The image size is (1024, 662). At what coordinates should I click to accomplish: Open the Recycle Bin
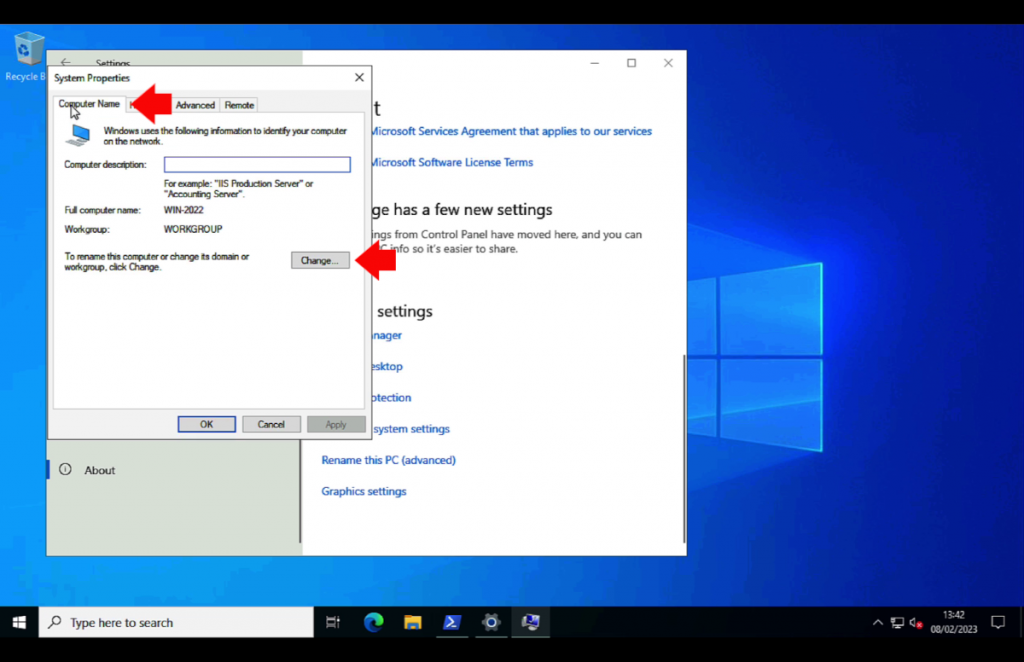(x=28, y=50)
